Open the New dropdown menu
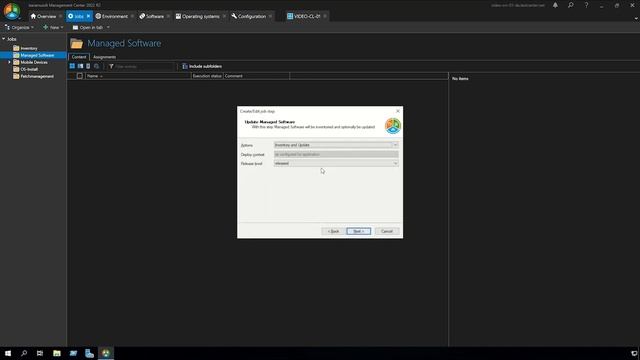The width and height of the screenshot is (640, 360). pyautogui.click(x=53, y=27)
